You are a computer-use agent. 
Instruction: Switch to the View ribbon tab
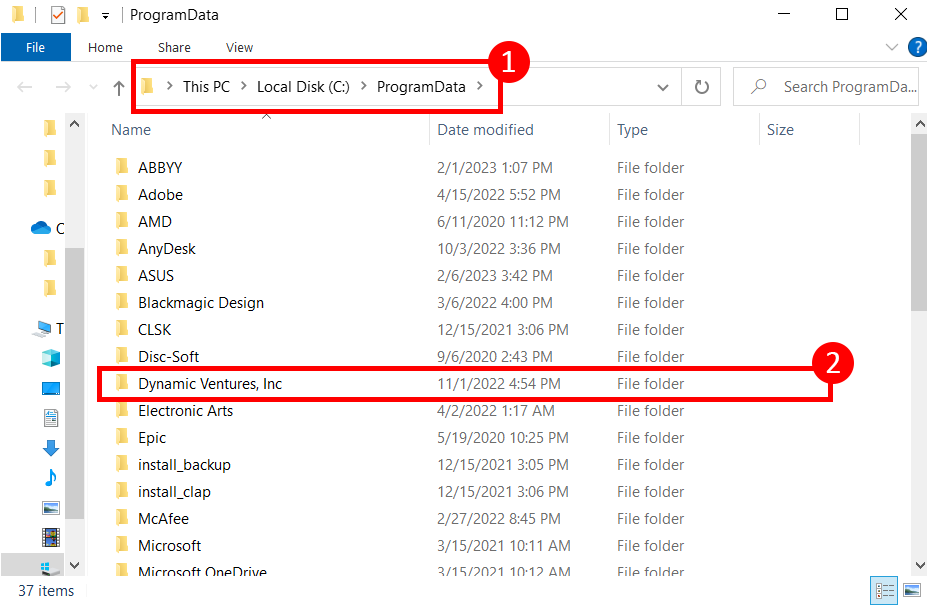click(239, 47)
